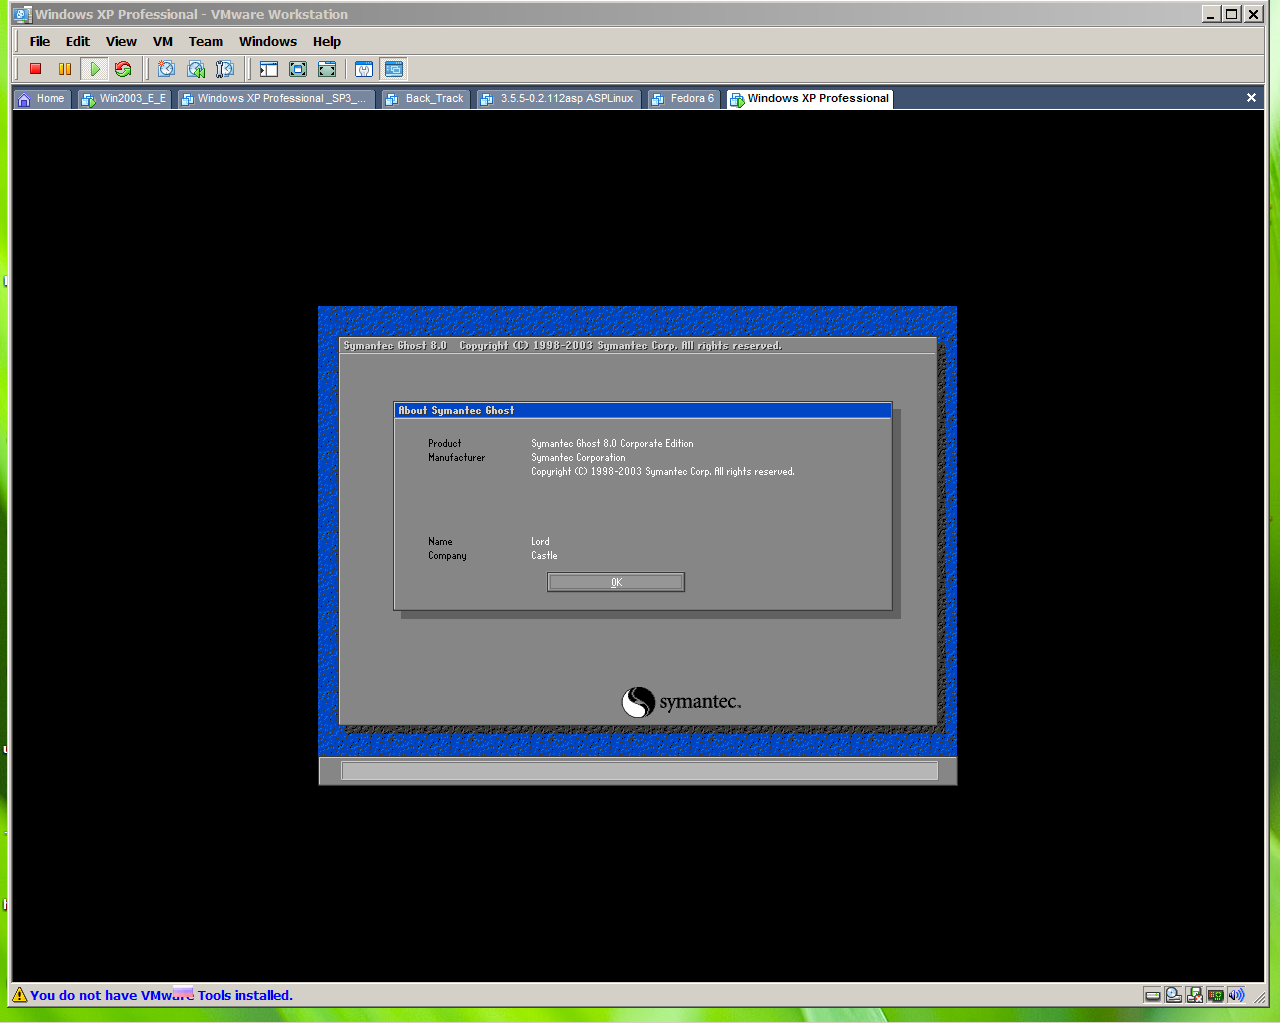The width and height of the screenshot is (1280, 1024).
Task: Click OK in About Symantec Ghost dialog
Action: (x=616, y=582)
